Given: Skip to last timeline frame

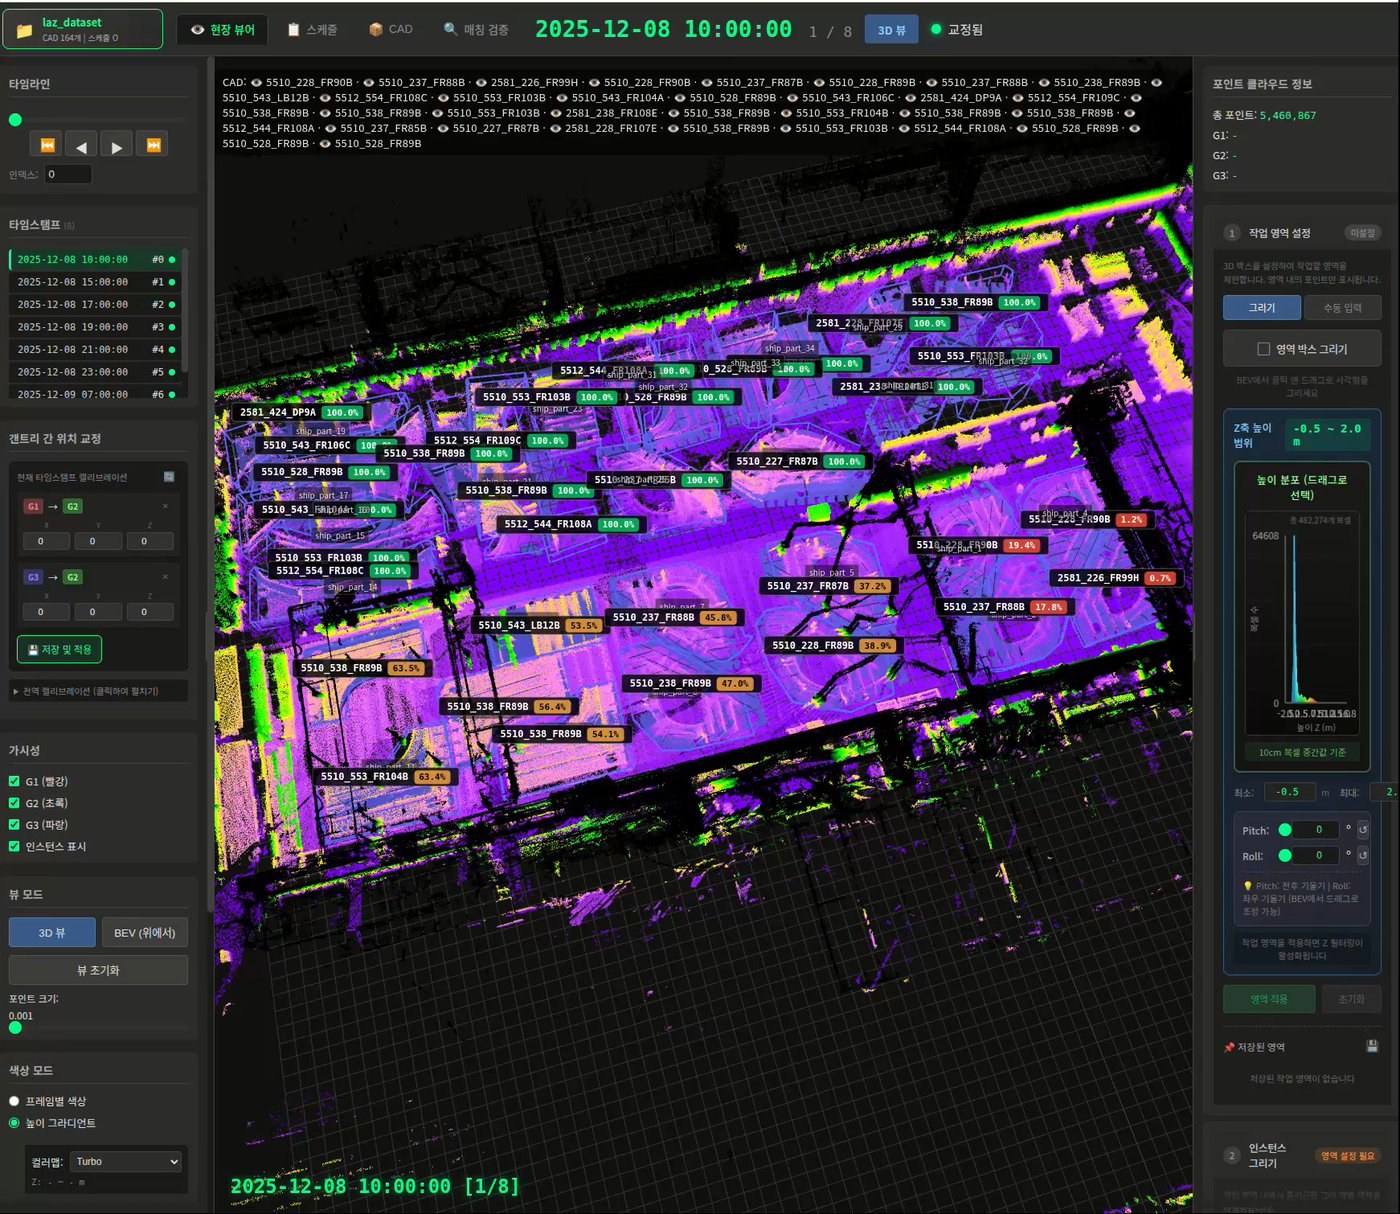Looking at the screenshot, I should 153,145.
